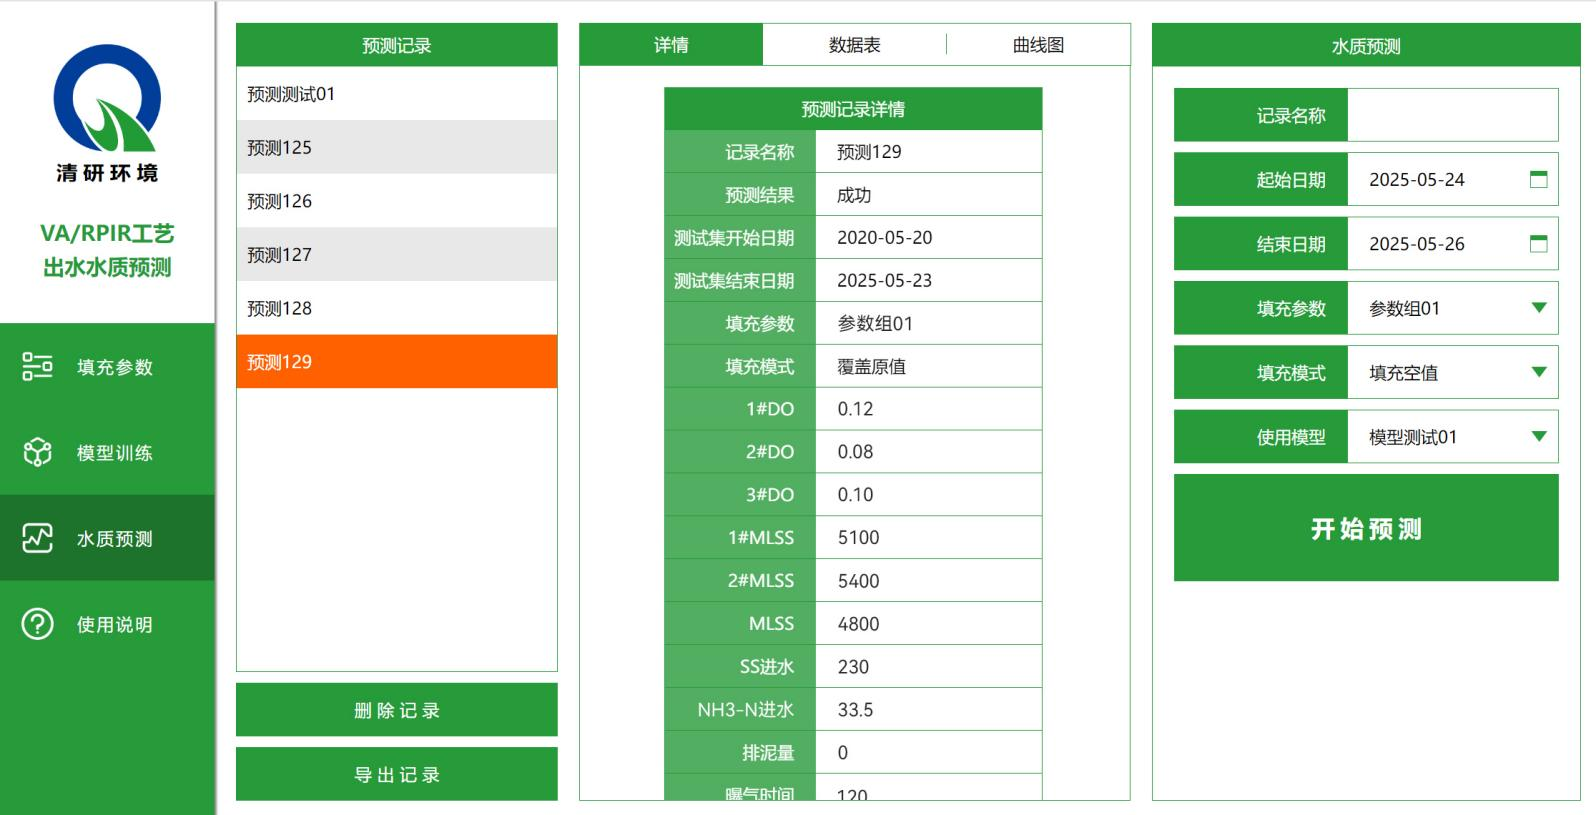Image resolution: width=1596 pixels, height=815 pixels.
Task: Click the 清研环境 logo
Action: [107, 113]
